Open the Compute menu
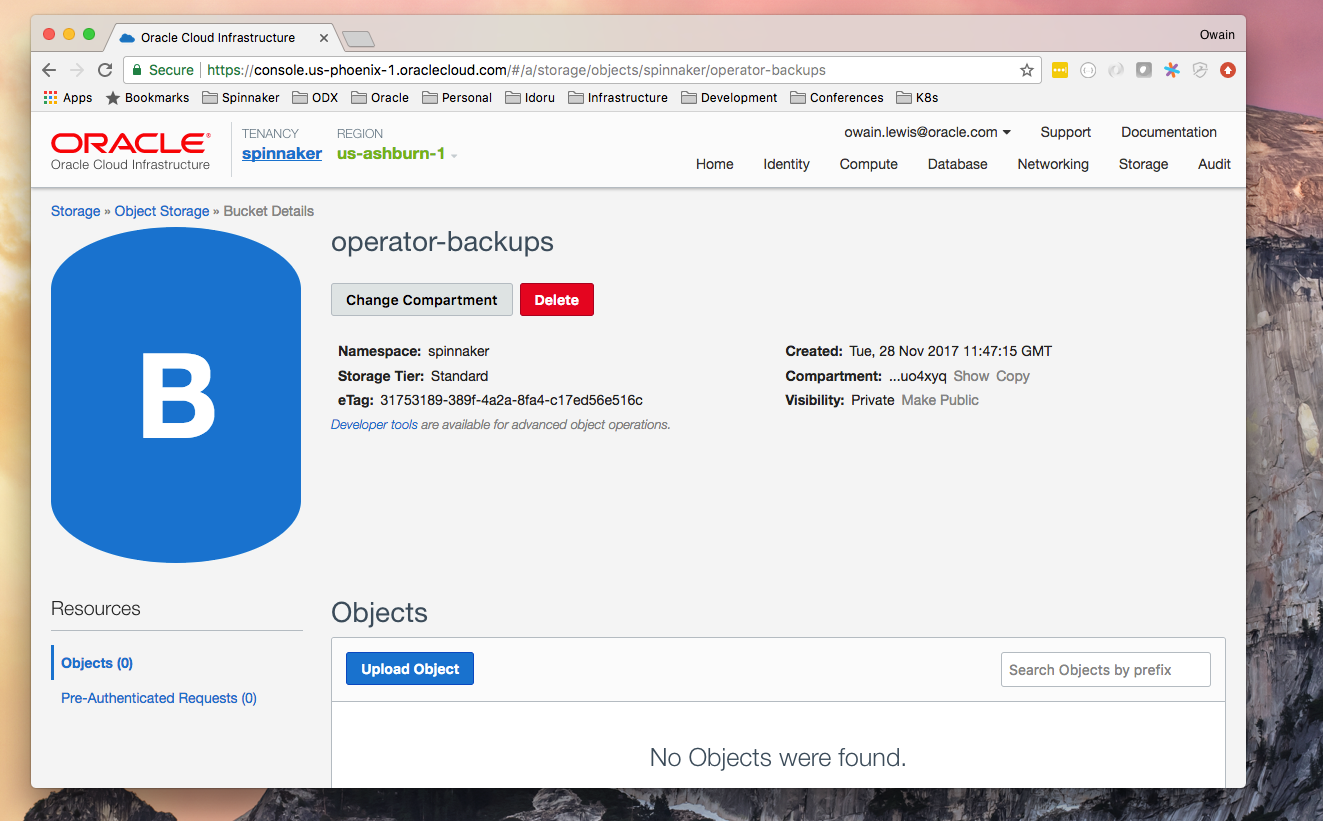Screen dimensions: 1323x821 869,164
